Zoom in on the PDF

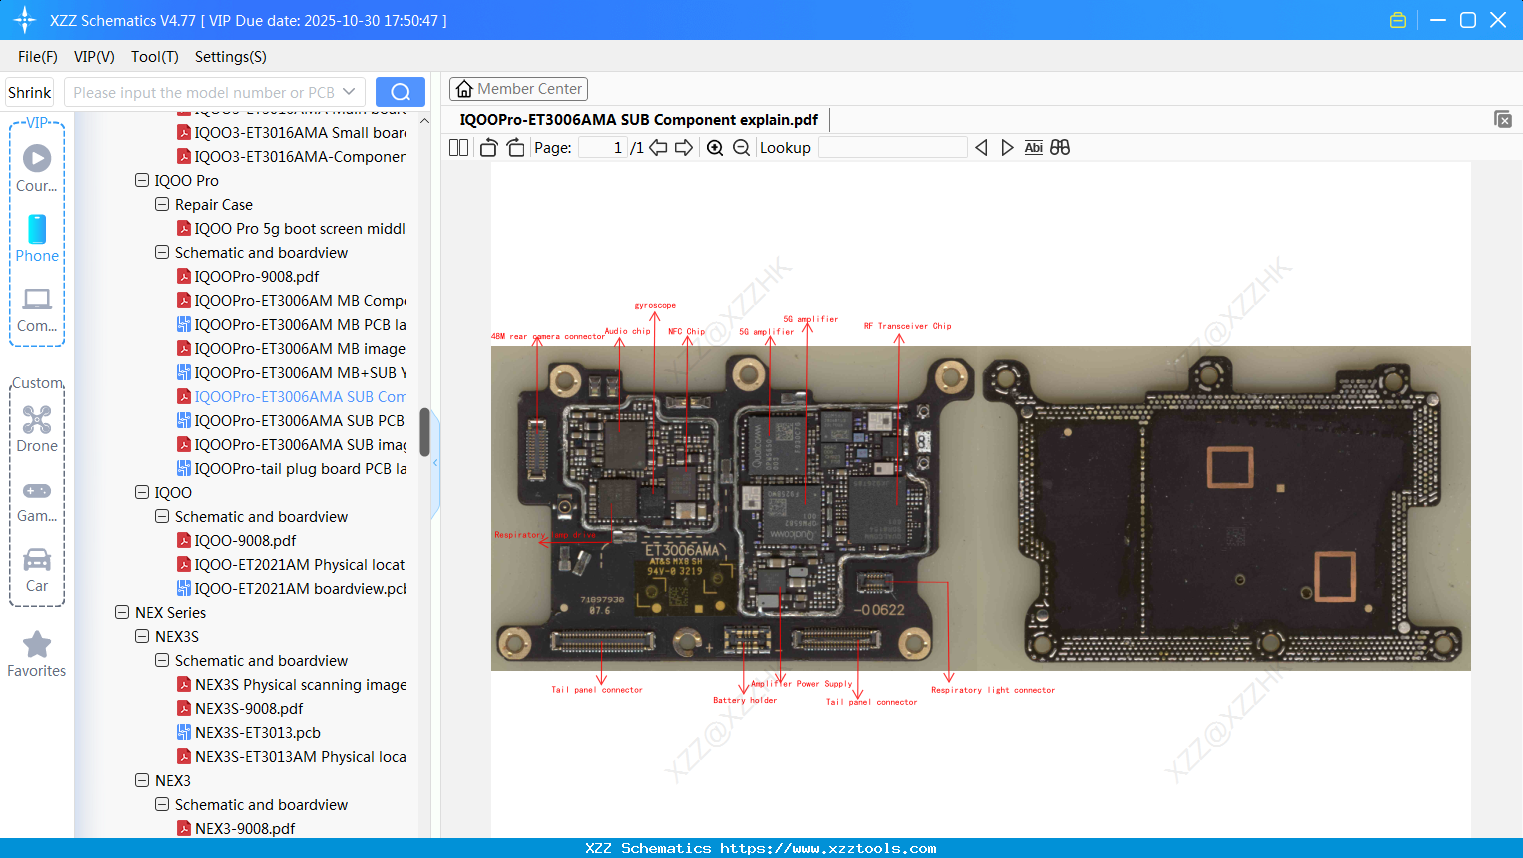pyautogui.click(x=715, y=148)
